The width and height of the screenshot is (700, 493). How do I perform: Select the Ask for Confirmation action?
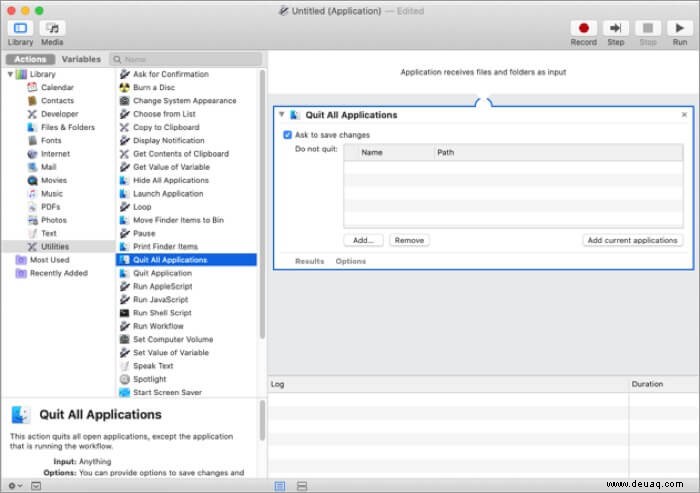point(171,74)
